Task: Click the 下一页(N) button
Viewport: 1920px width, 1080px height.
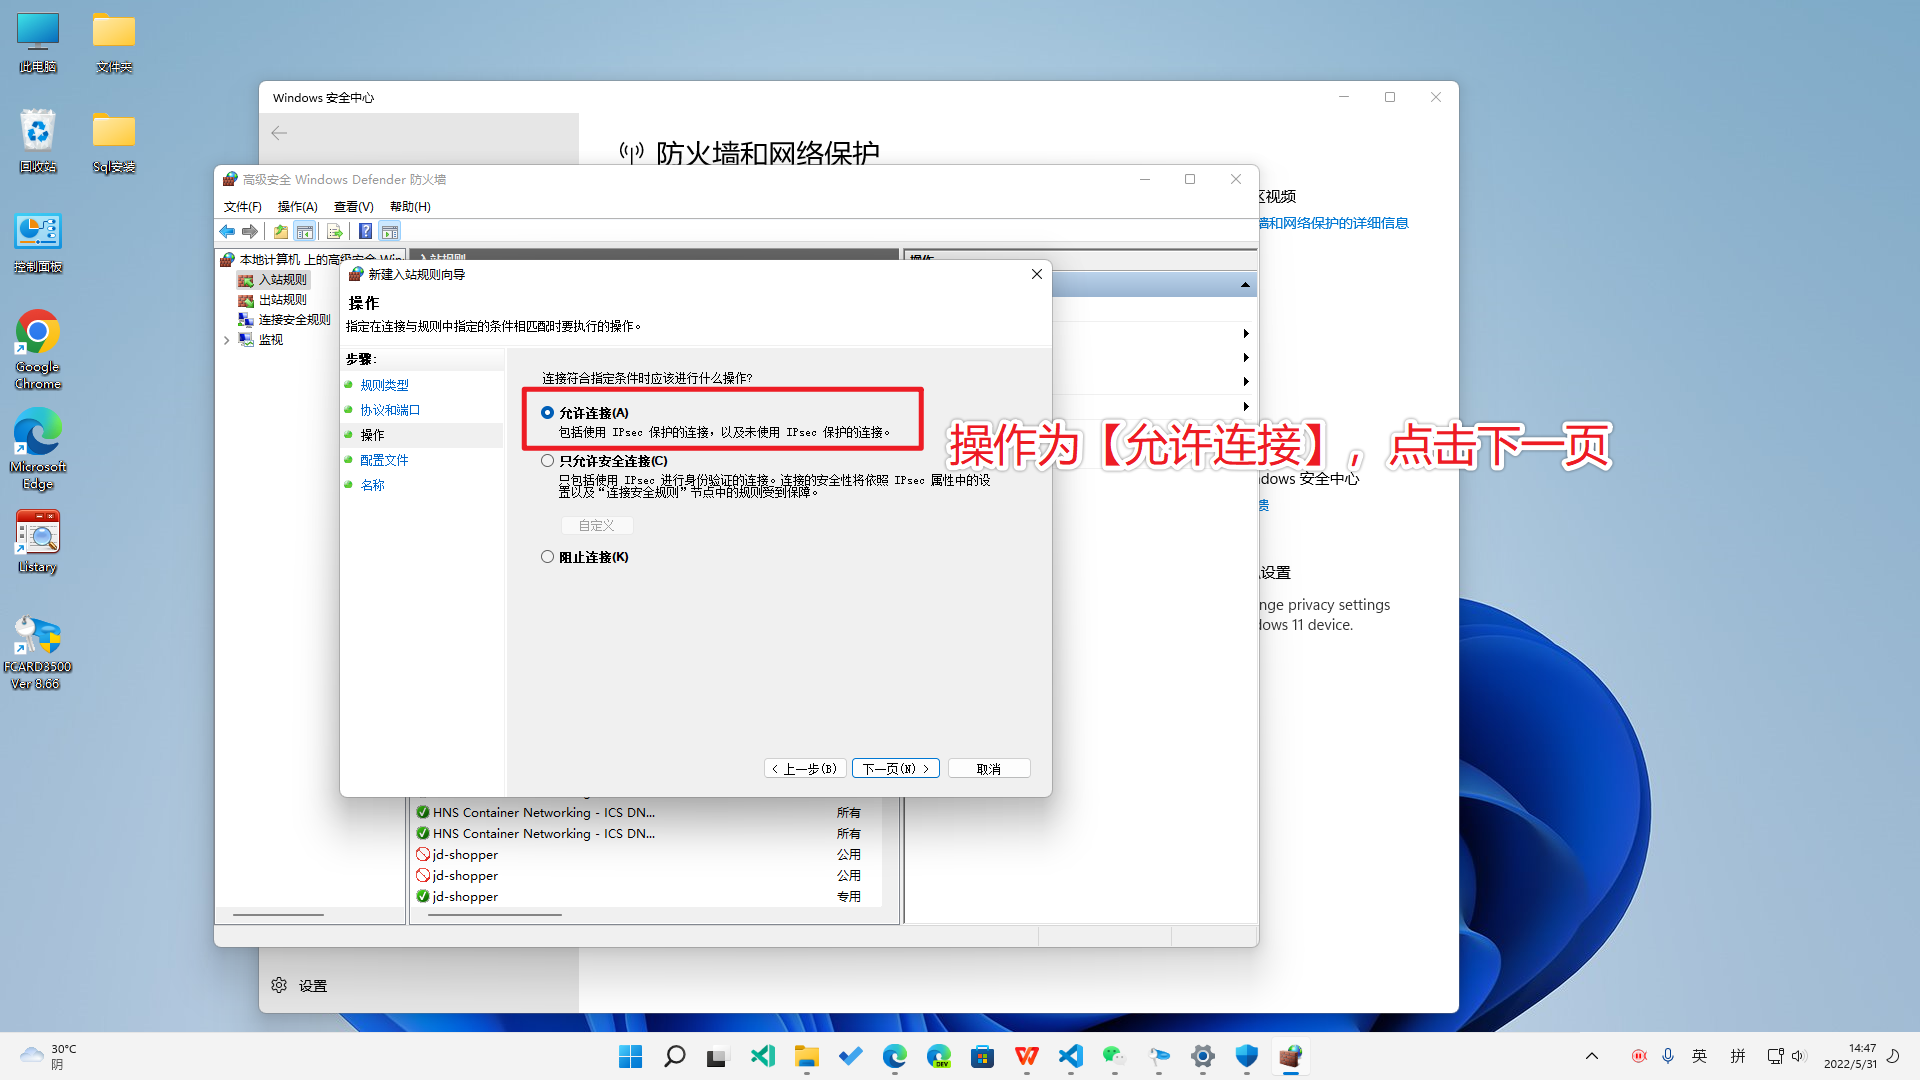Action: click(895, 769)
